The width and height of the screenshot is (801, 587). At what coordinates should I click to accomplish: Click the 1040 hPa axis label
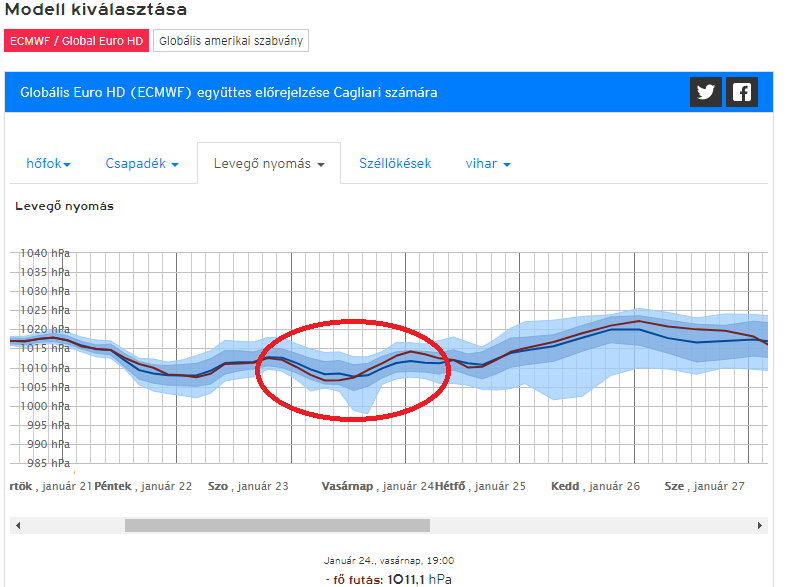pyautogui.click(x=45, y=253)
